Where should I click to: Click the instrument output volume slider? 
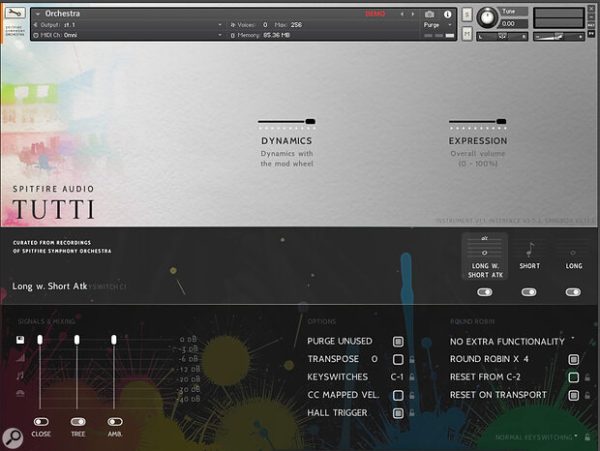[559, 37]
